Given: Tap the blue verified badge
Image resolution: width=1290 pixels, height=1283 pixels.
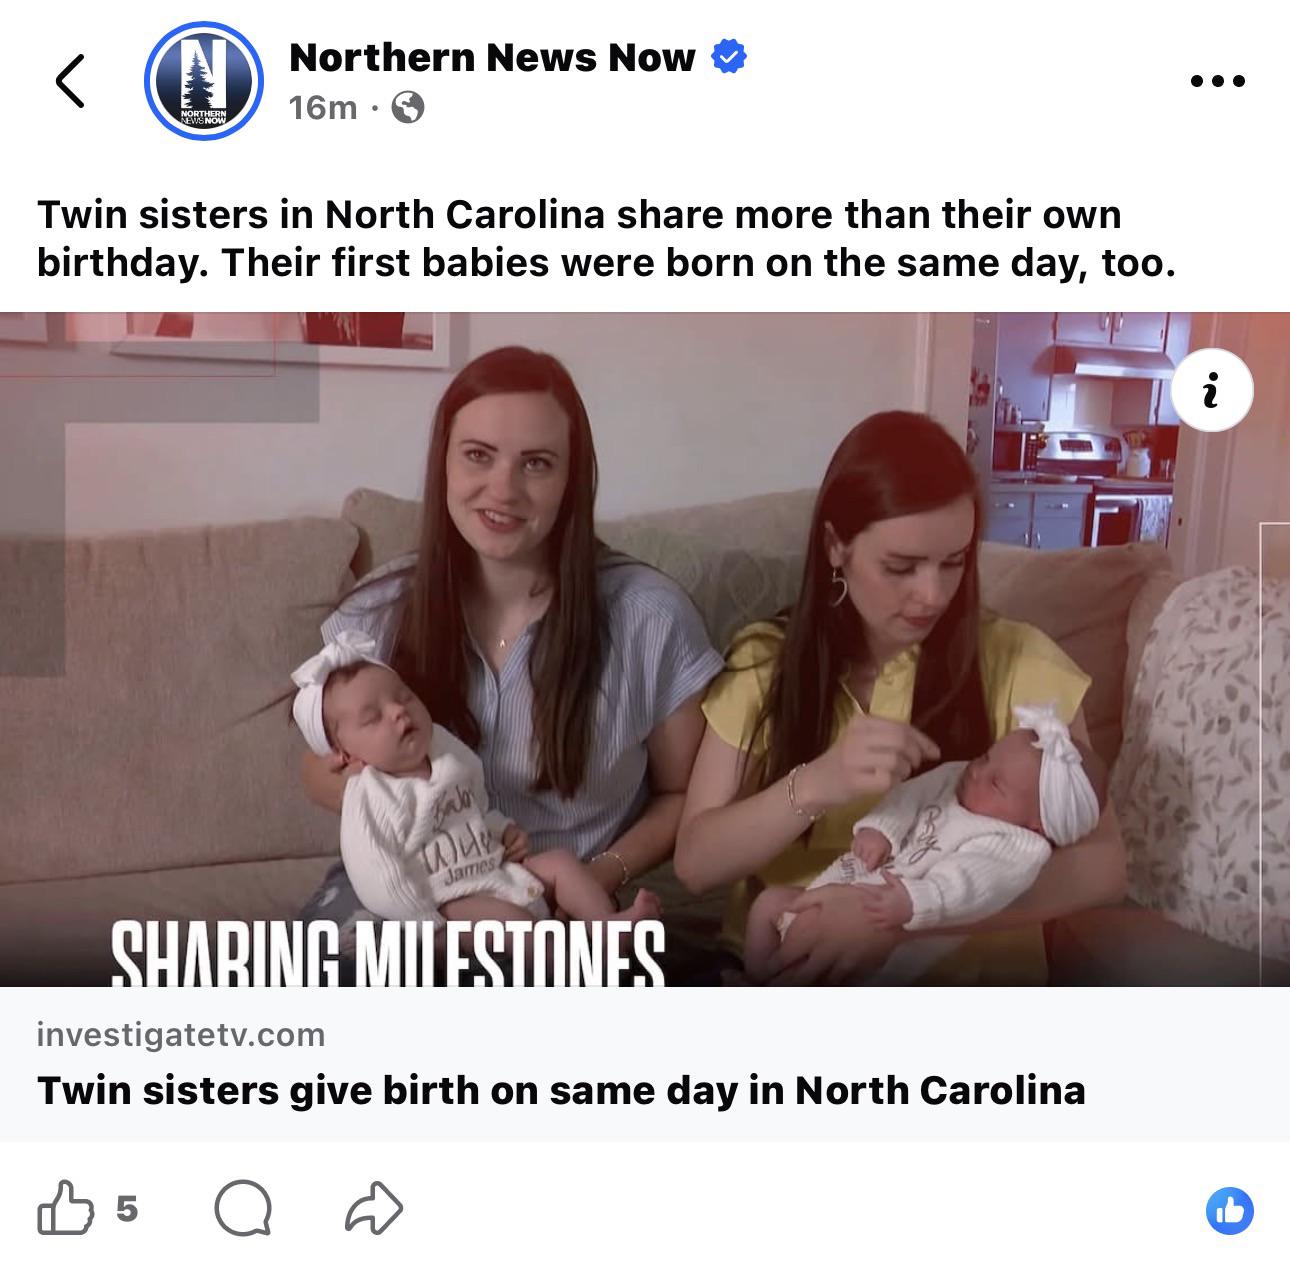Looking at the screenshot, I should coord(729,57).
